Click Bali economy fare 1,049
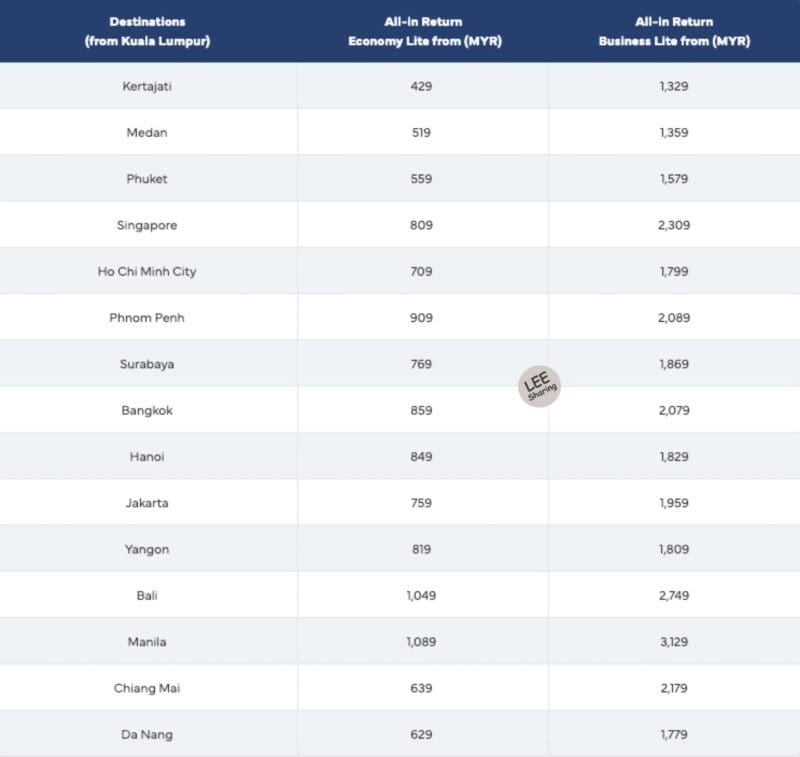The width and height of the screenshot is (800, 757). point(421,595)
